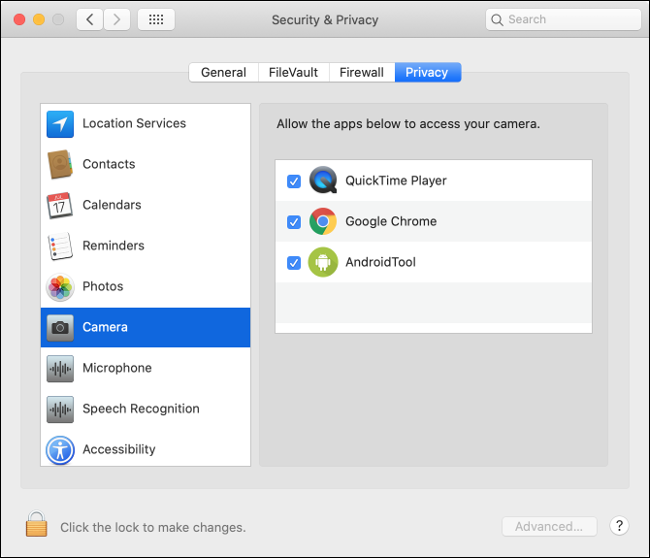The image size is (650, 558).
Task: Select the Calendars label in sidebar
Action: click(x=112, y=205)
